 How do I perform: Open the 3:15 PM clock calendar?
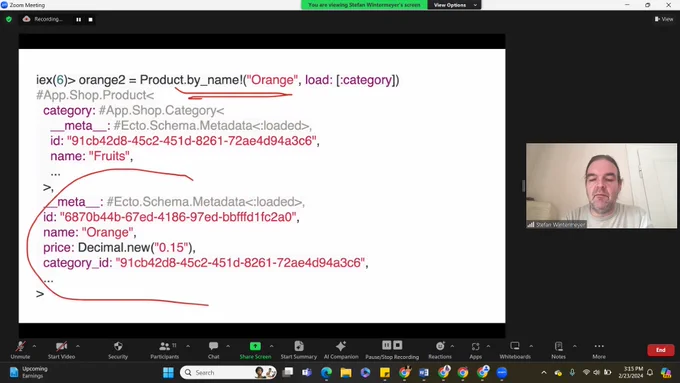631,373
